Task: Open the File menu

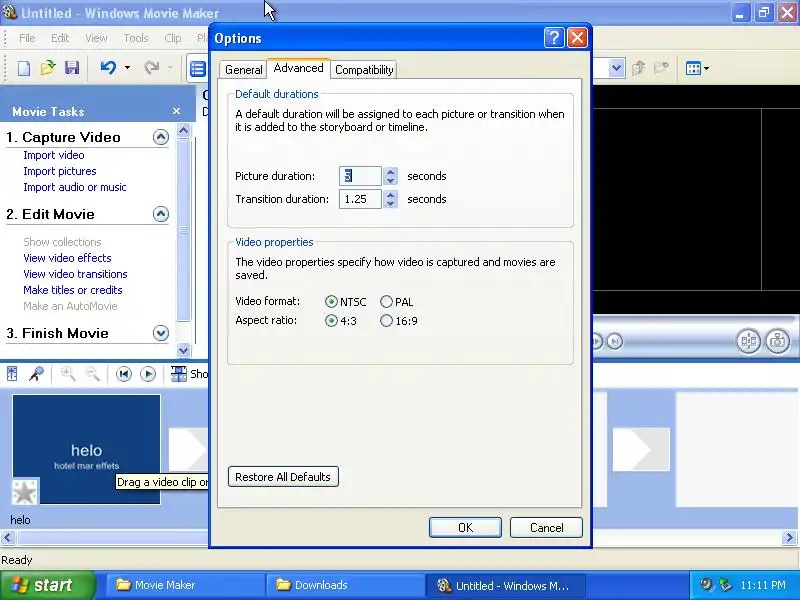Action: (27, 38)
